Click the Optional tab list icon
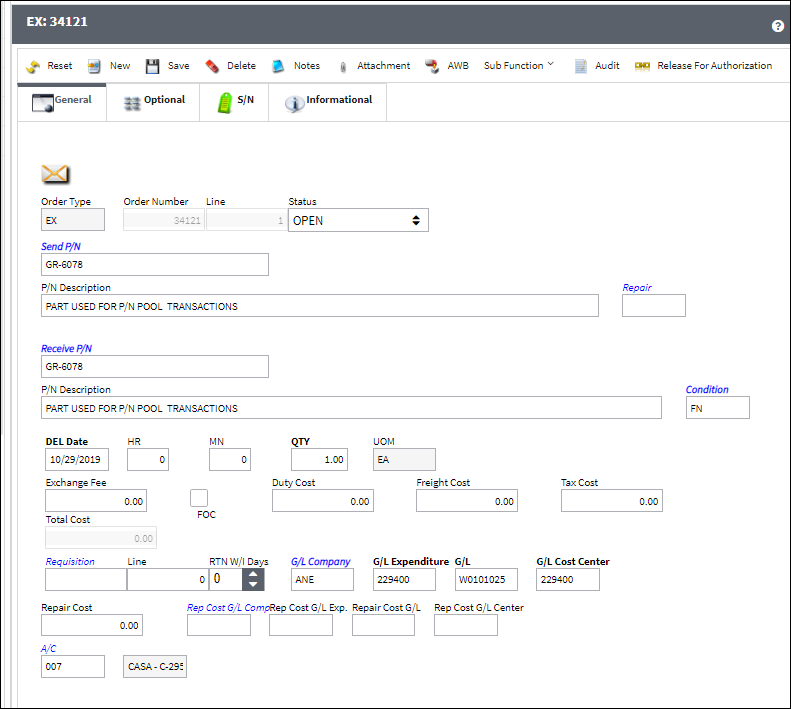This screenshot has height=709, width=791. tap(132, 103)
